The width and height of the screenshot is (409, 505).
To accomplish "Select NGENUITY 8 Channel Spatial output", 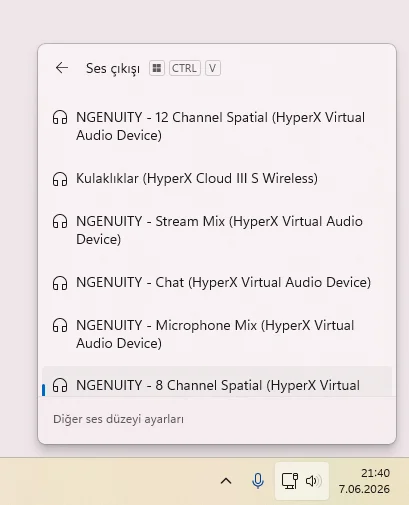I will pos(217,381).
